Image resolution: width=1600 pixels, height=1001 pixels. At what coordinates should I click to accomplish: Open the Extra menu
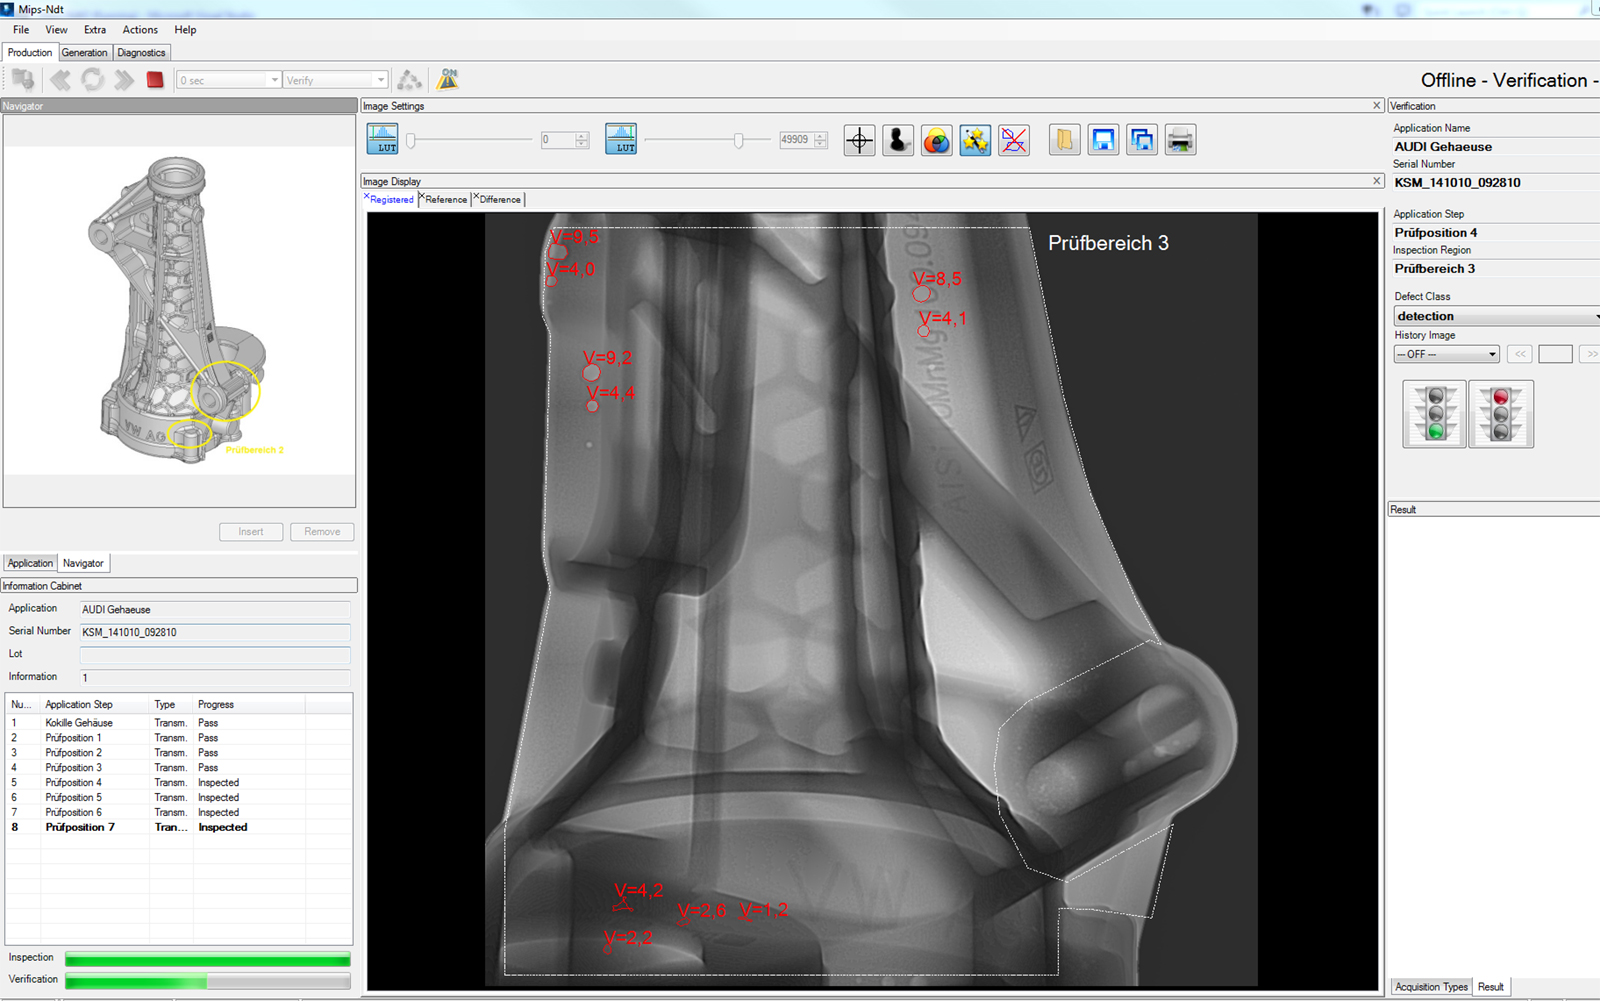(x=95, y=30)
